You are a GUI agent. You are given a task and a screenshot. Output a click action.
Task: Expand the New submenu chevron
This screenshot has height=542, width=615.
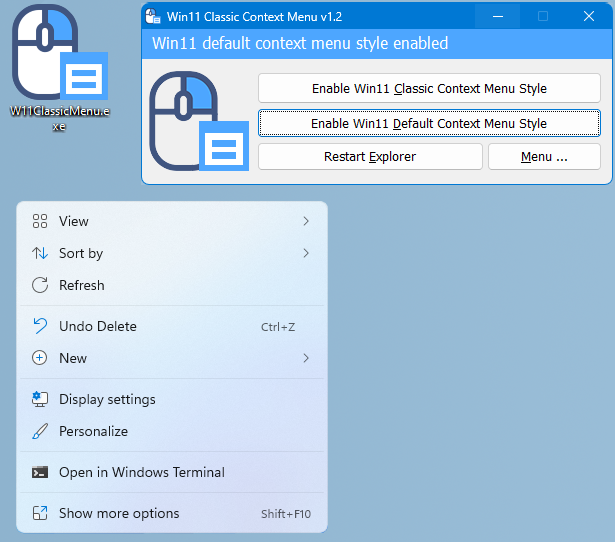tap(306, 358)
